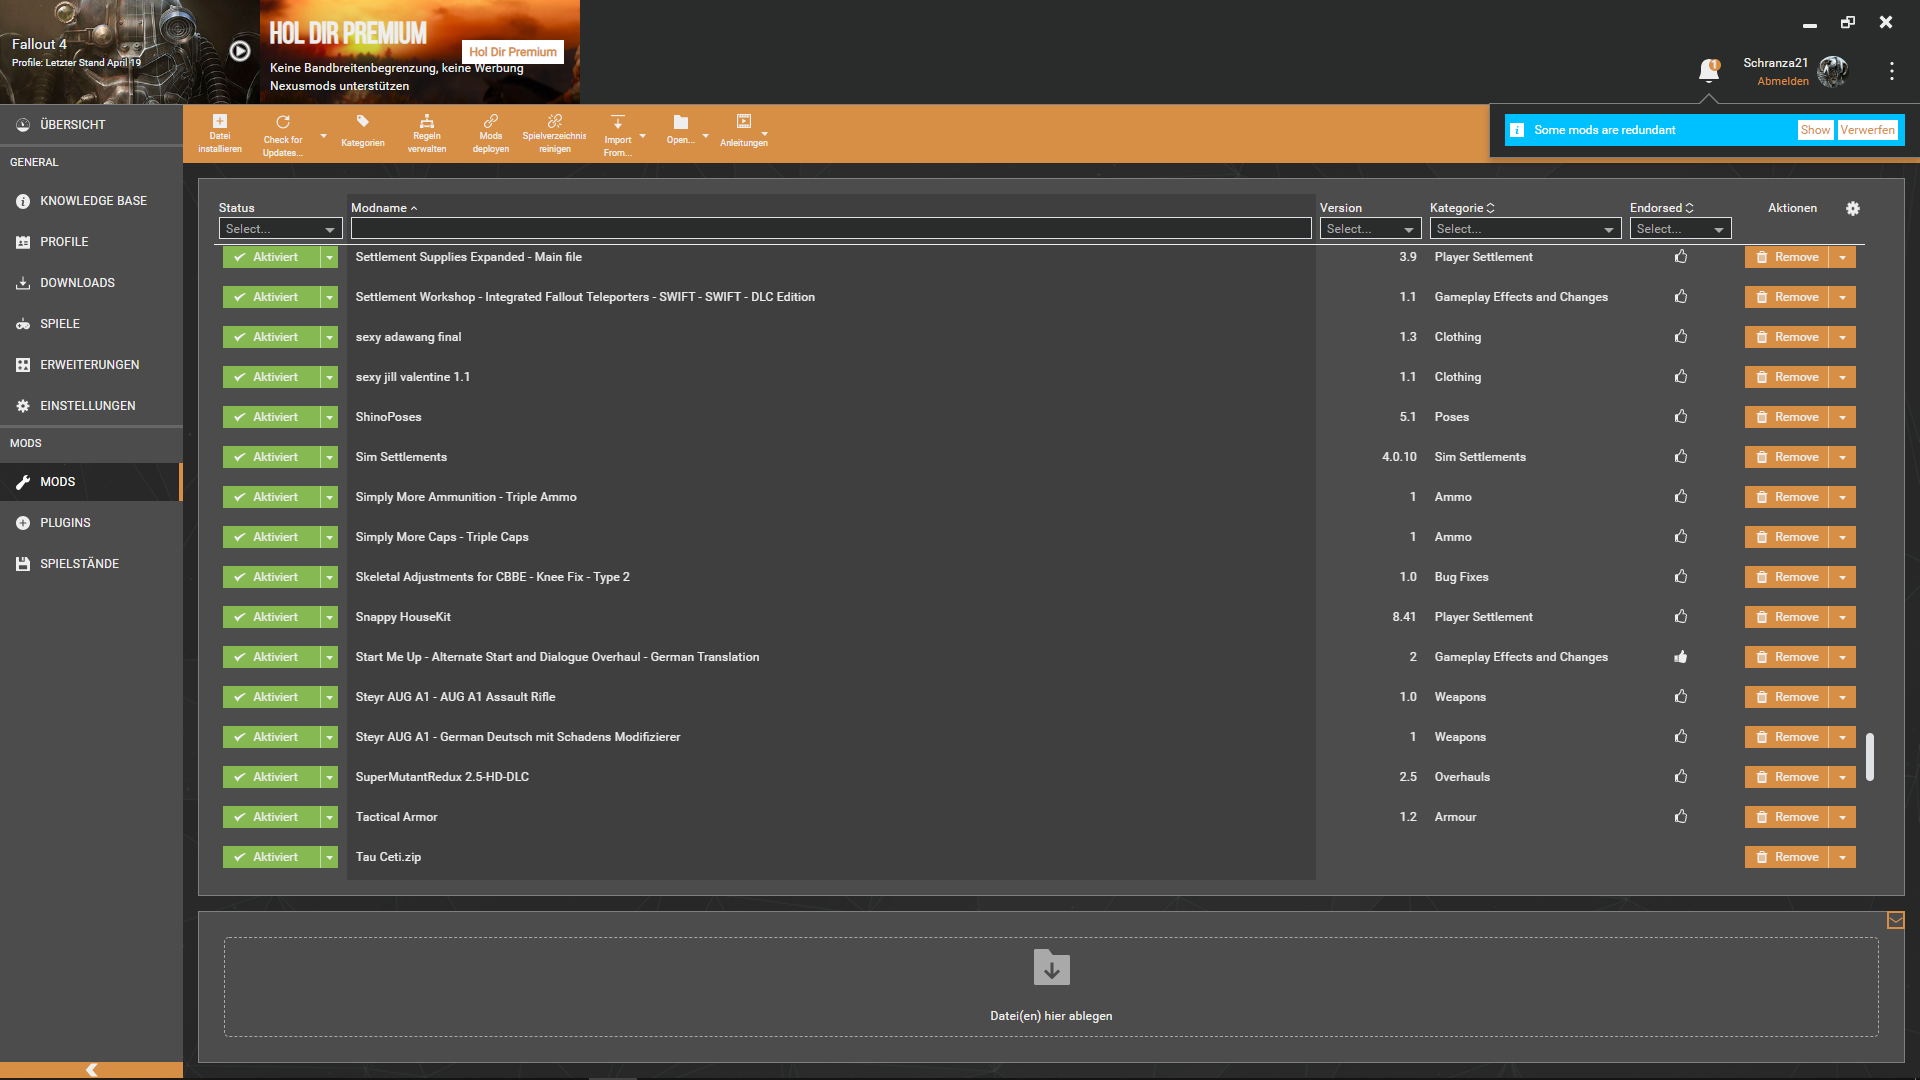Endorse sexy adawang final thumbs-up

click(x=1681, y=337)
